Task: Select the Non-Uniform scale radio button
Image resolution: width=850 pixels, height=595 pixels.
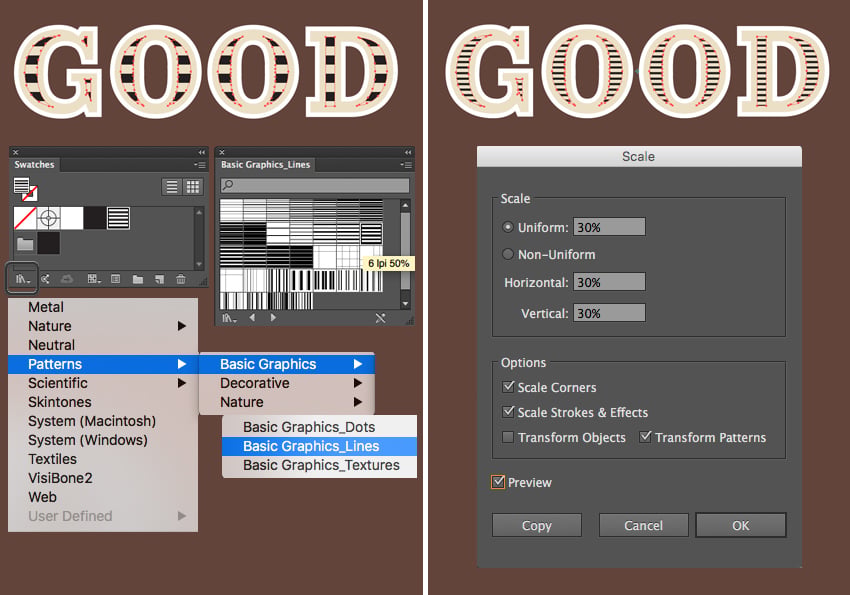Action: (x=508, y=254)
